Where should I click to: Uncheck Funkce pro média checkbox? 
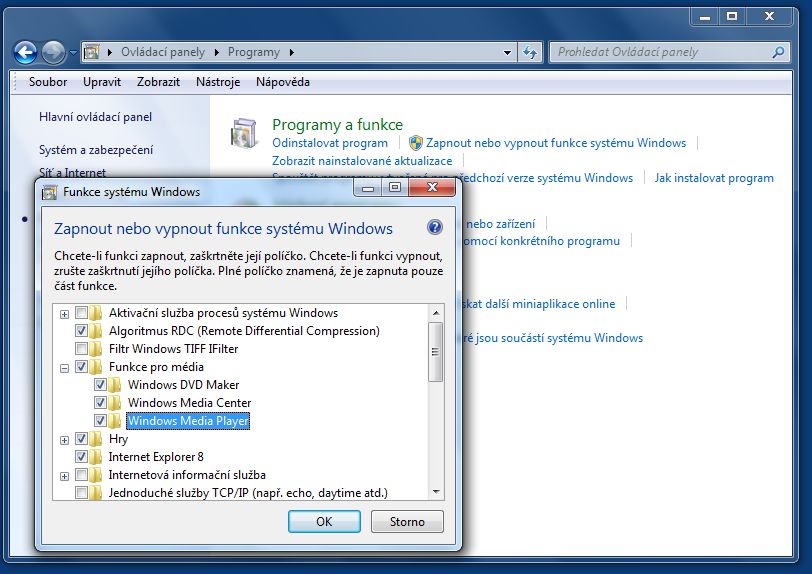coord(81,367)
